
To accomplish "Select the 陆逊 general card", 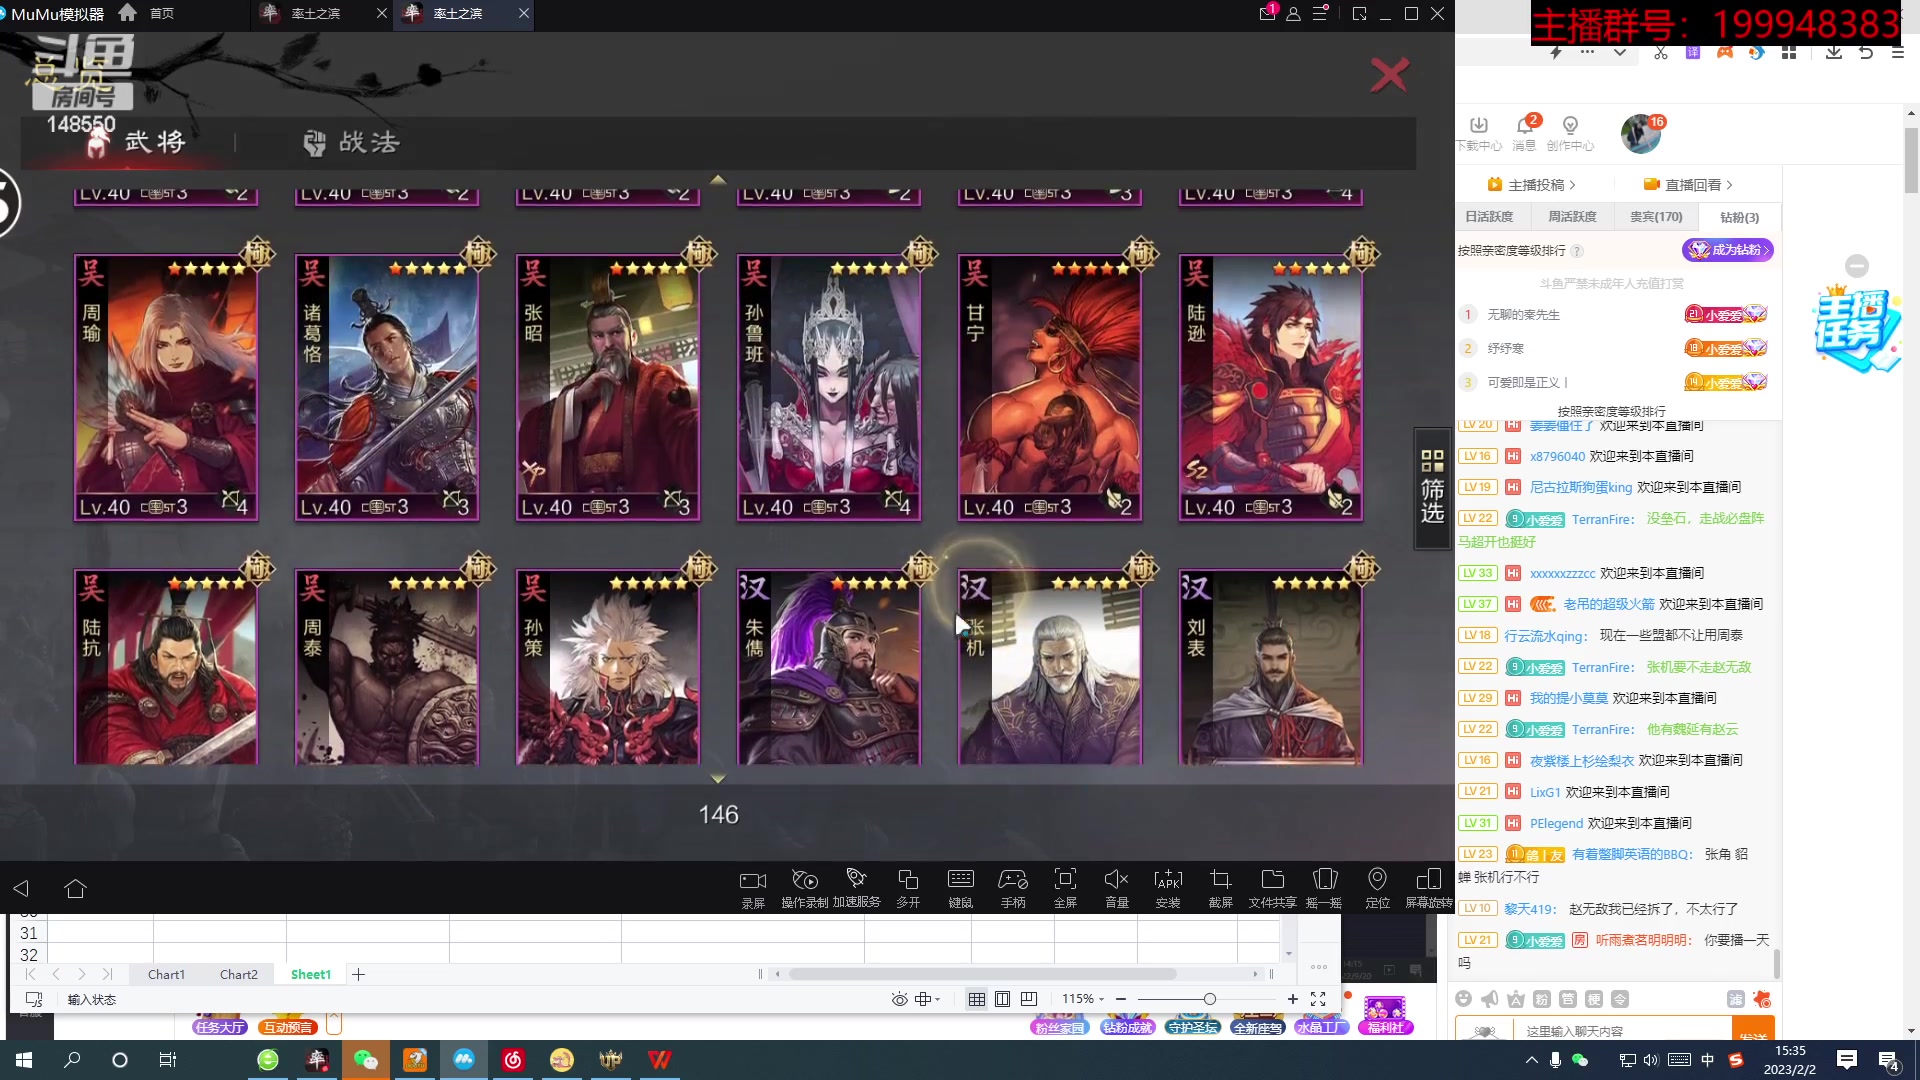I will tap(1271, 388).
